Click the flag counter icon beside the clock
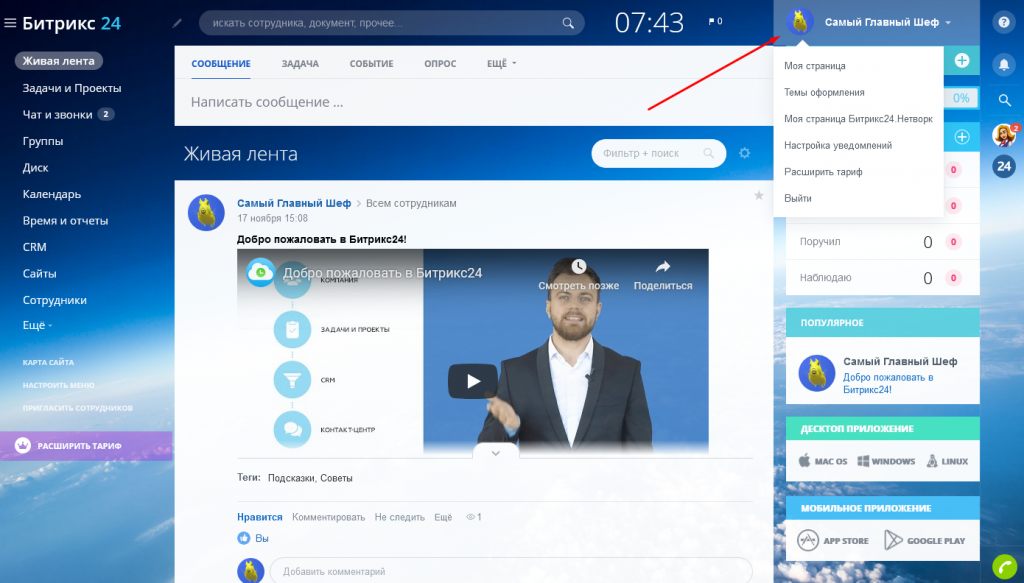 click(x=715, y=22)
